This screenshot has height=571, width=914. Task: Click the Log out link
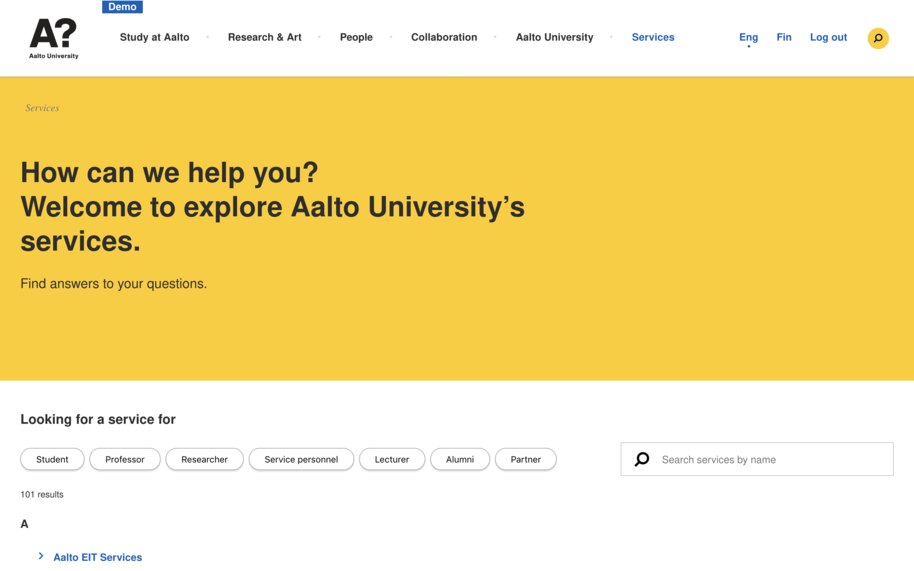pos(828,37)
